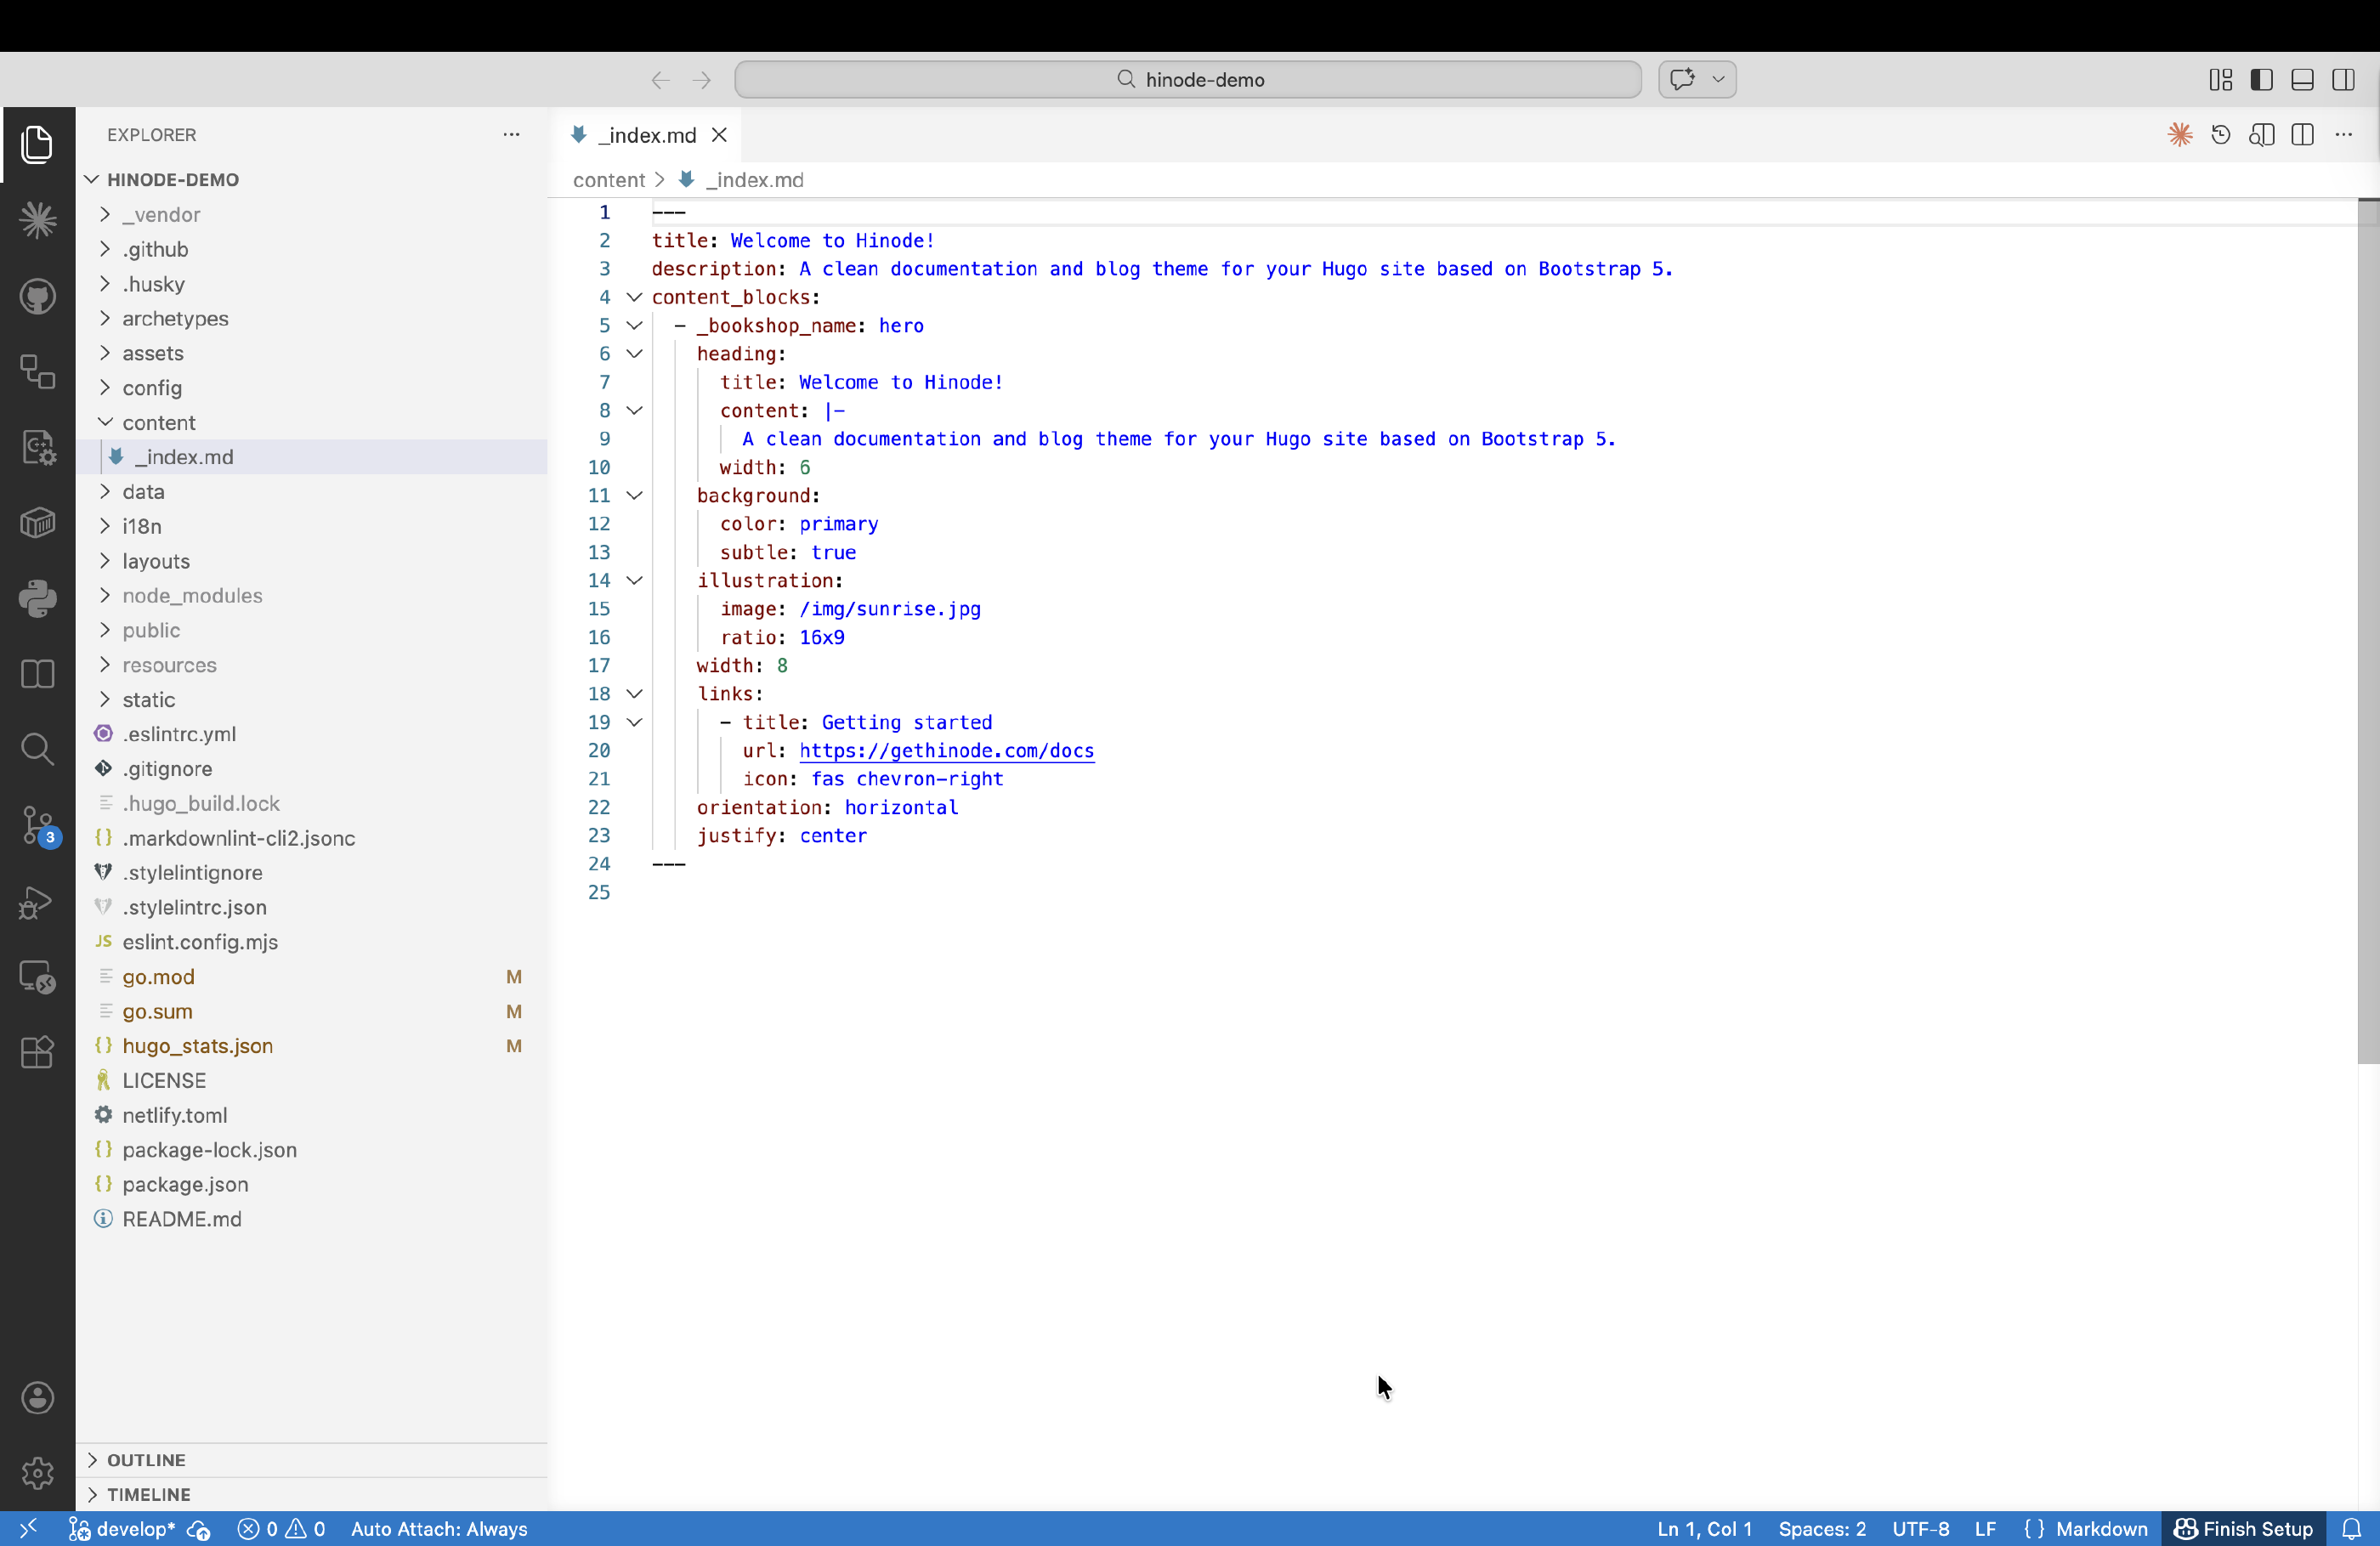Viewport: 2380px width, 1546px height.
Task: Fold the illustration block at line 14
Action: pos(634,580)
